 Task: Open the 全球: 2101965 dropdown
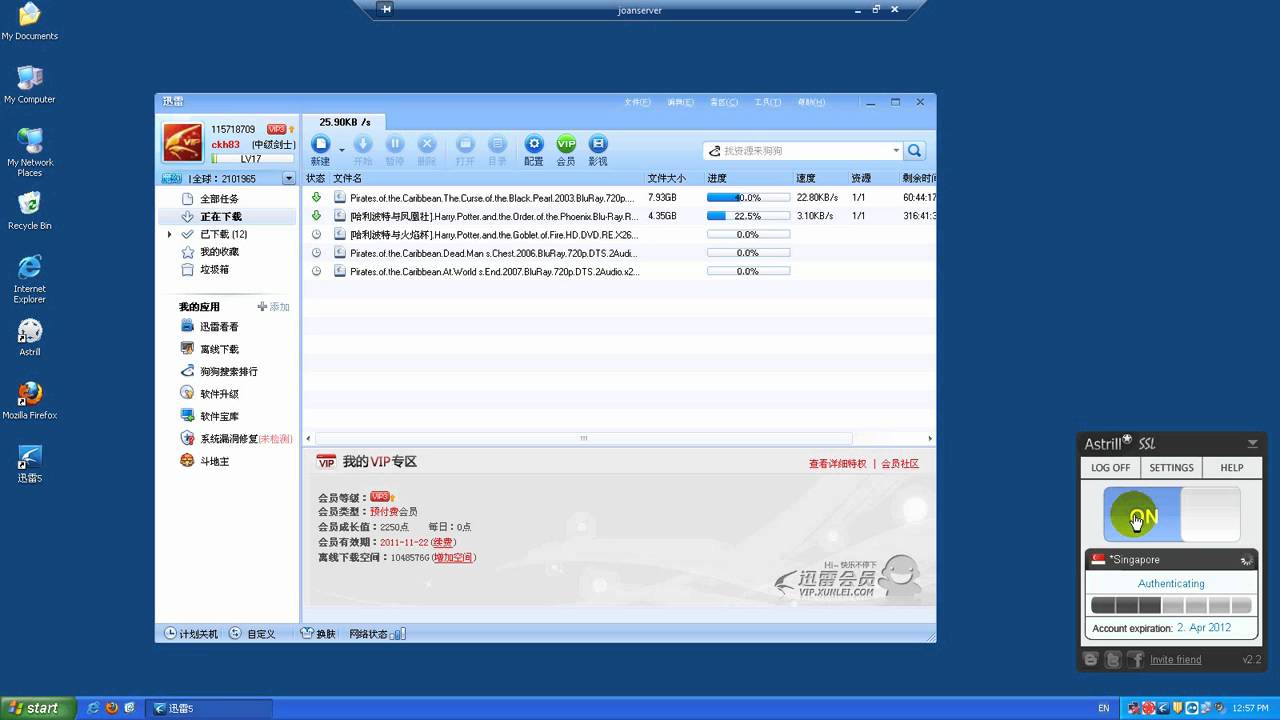coord(288,179)
